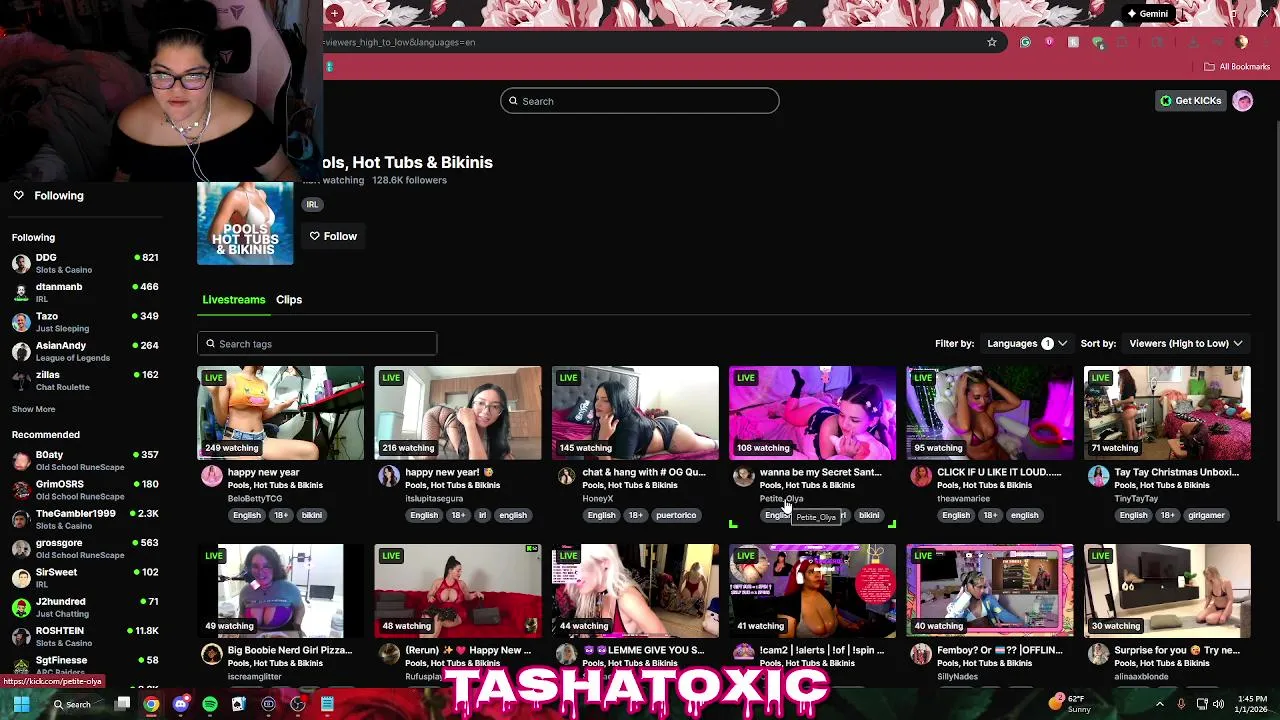Open grossgore avatar in Recommended list
This screenshot has height=720, width=1280.
point(21,548)
